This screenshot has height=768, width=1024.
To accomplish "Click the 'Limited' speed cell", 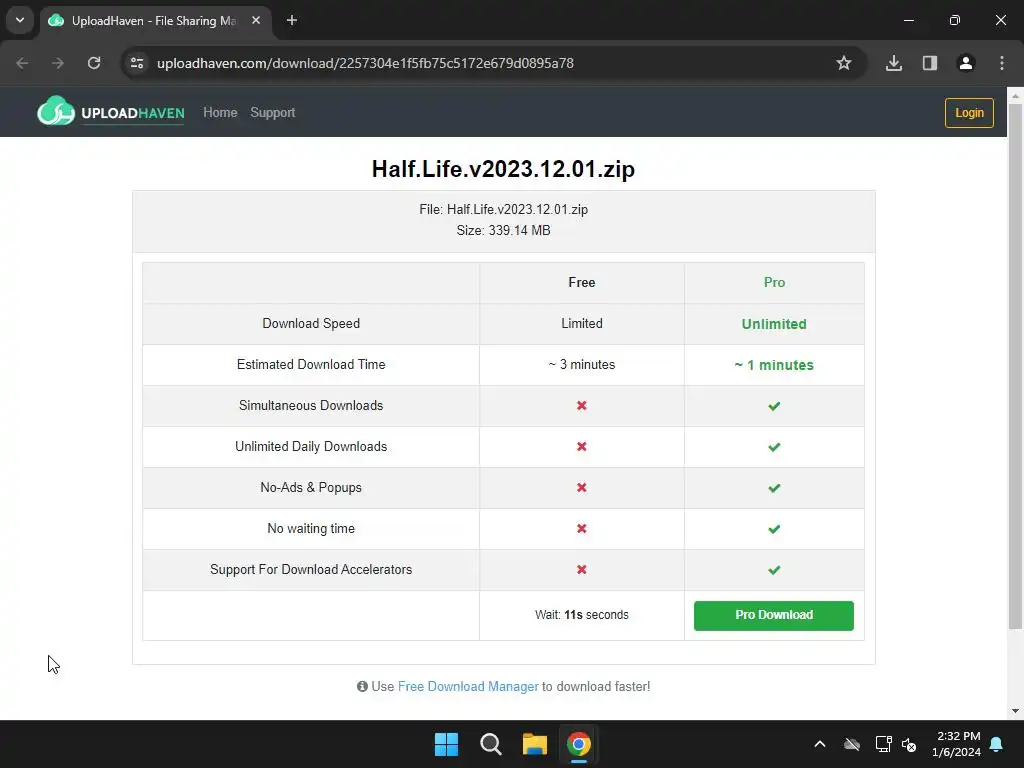I will click(581, 323).
